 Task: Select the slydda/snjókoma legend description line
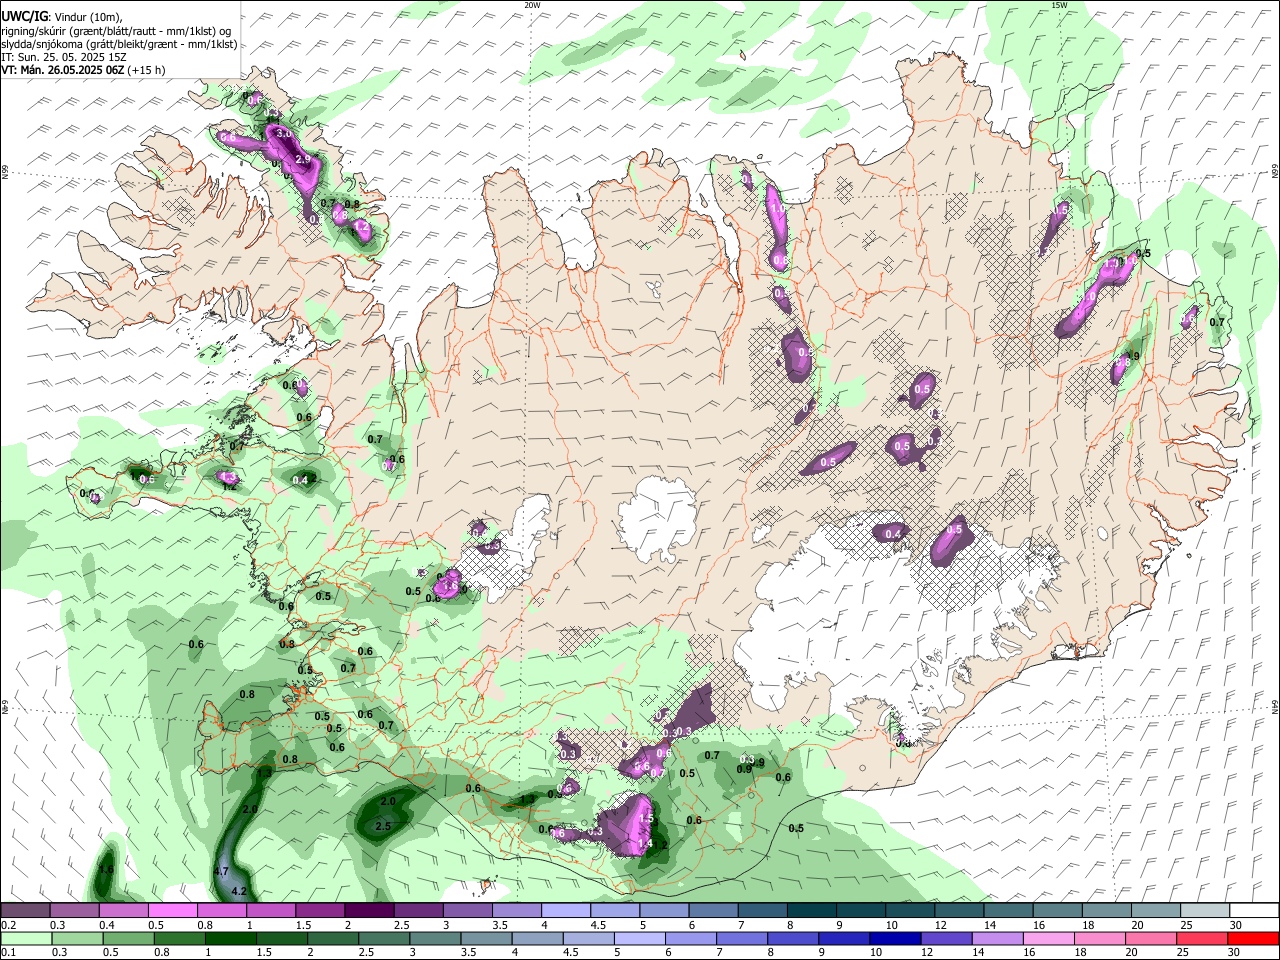pos(119,44)
